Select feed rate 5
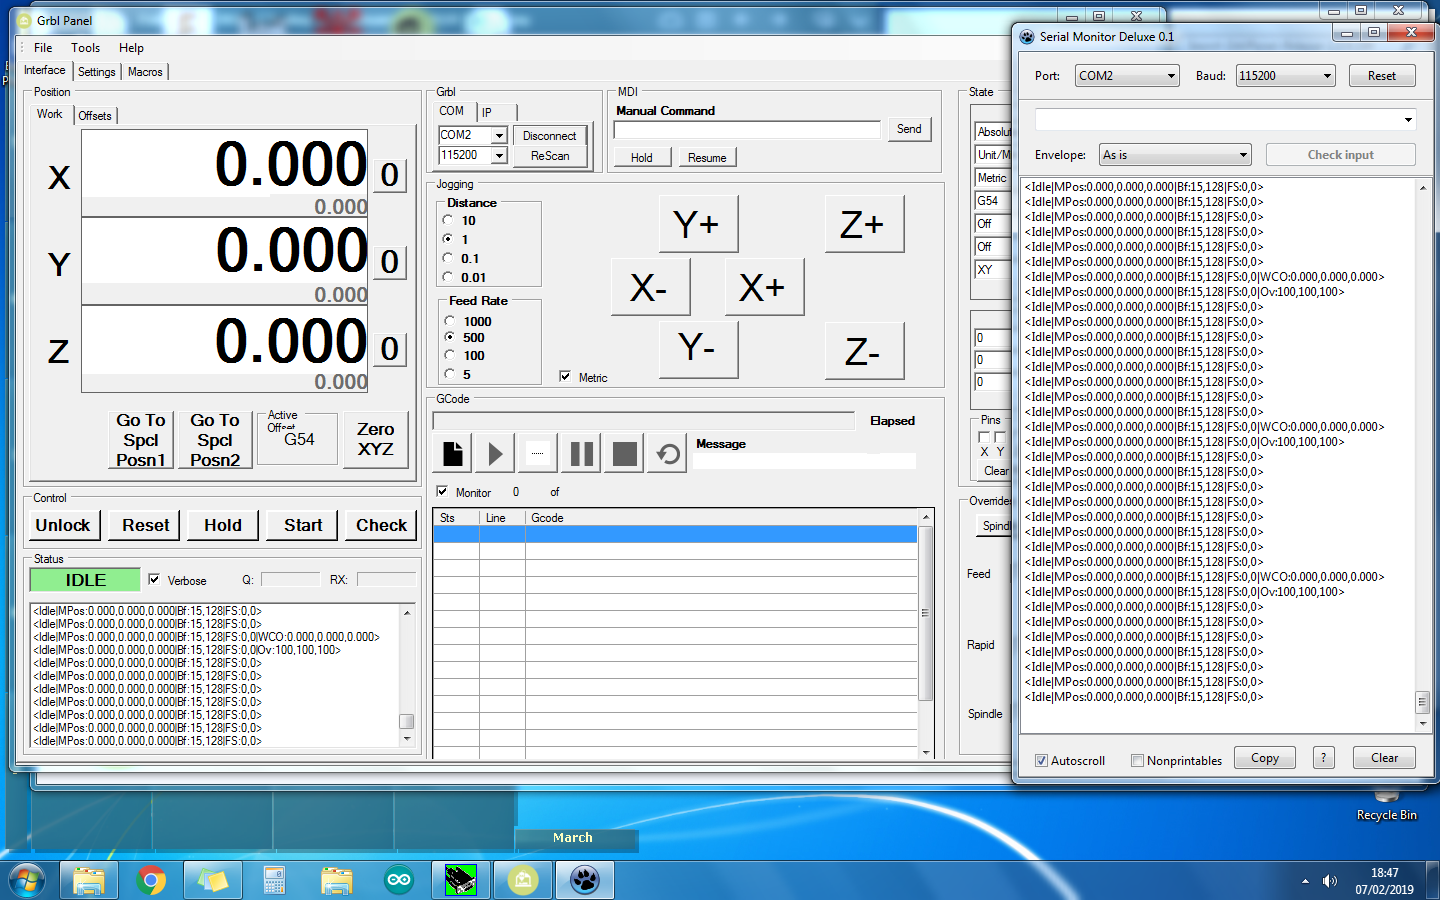This screenshot has height=900, width=1440. tap(450, 374)
